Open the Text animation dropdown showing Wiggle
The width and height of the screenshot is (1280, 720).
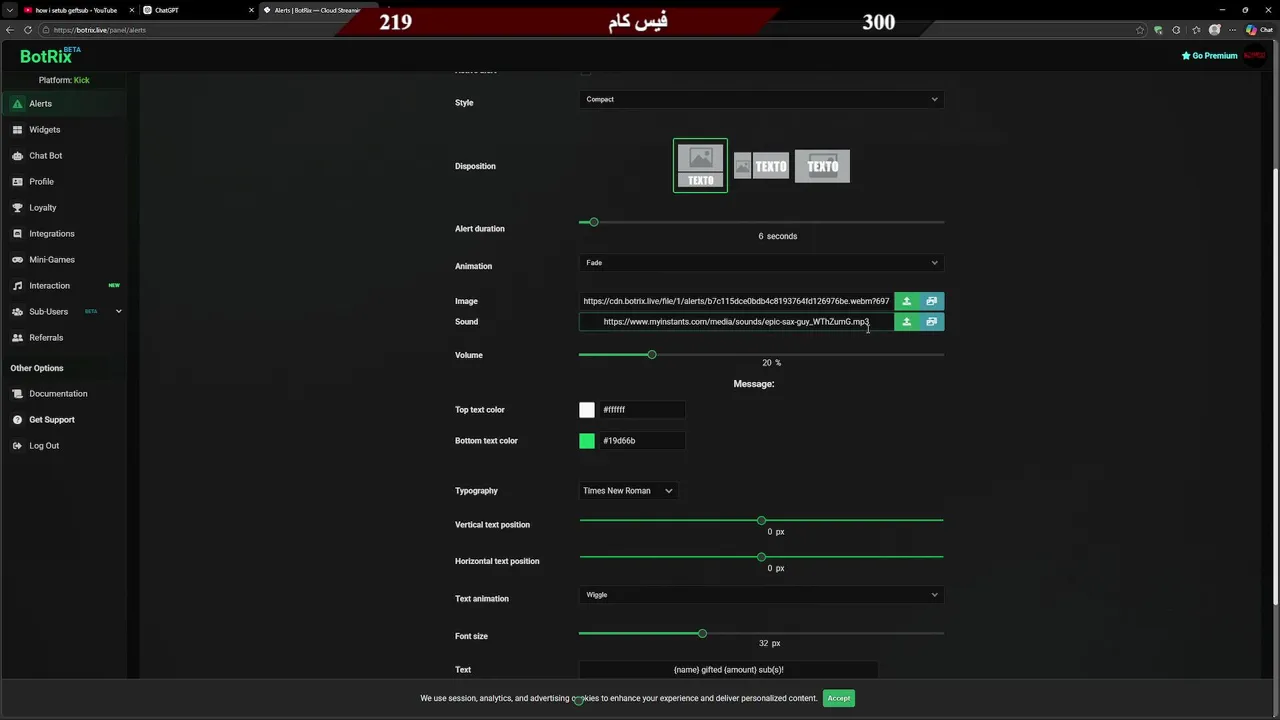761,595
